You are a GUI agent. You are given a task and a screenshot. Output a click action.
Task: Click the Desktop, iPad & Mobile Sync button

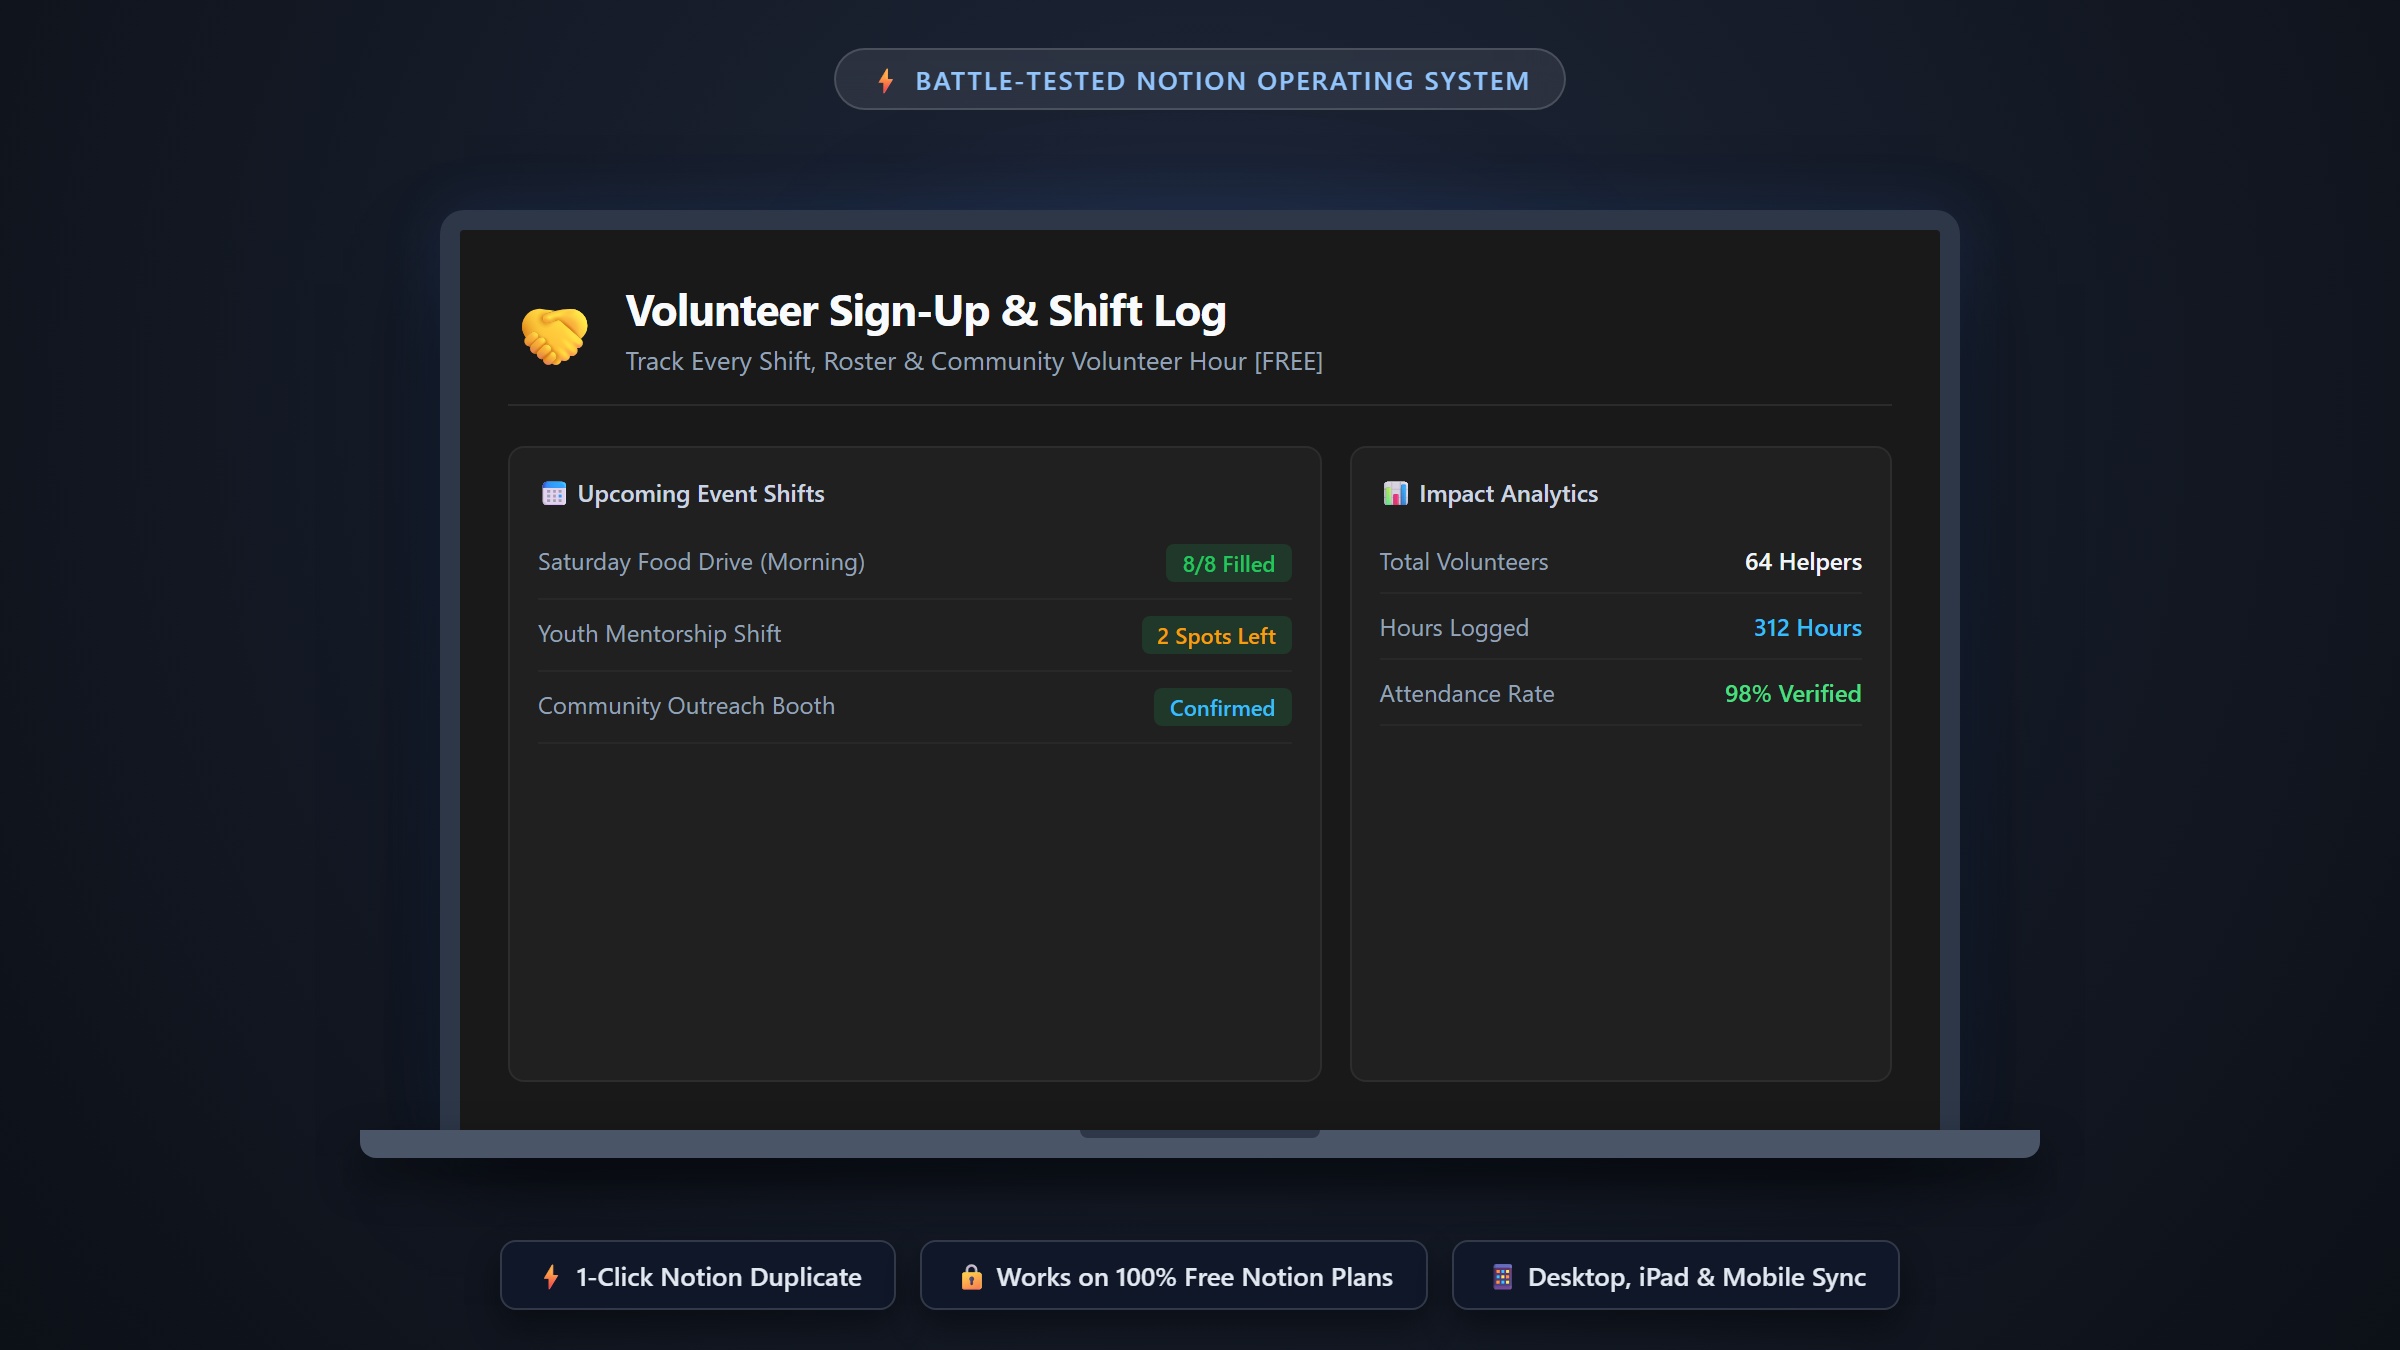click(x=1675, y=1275)
